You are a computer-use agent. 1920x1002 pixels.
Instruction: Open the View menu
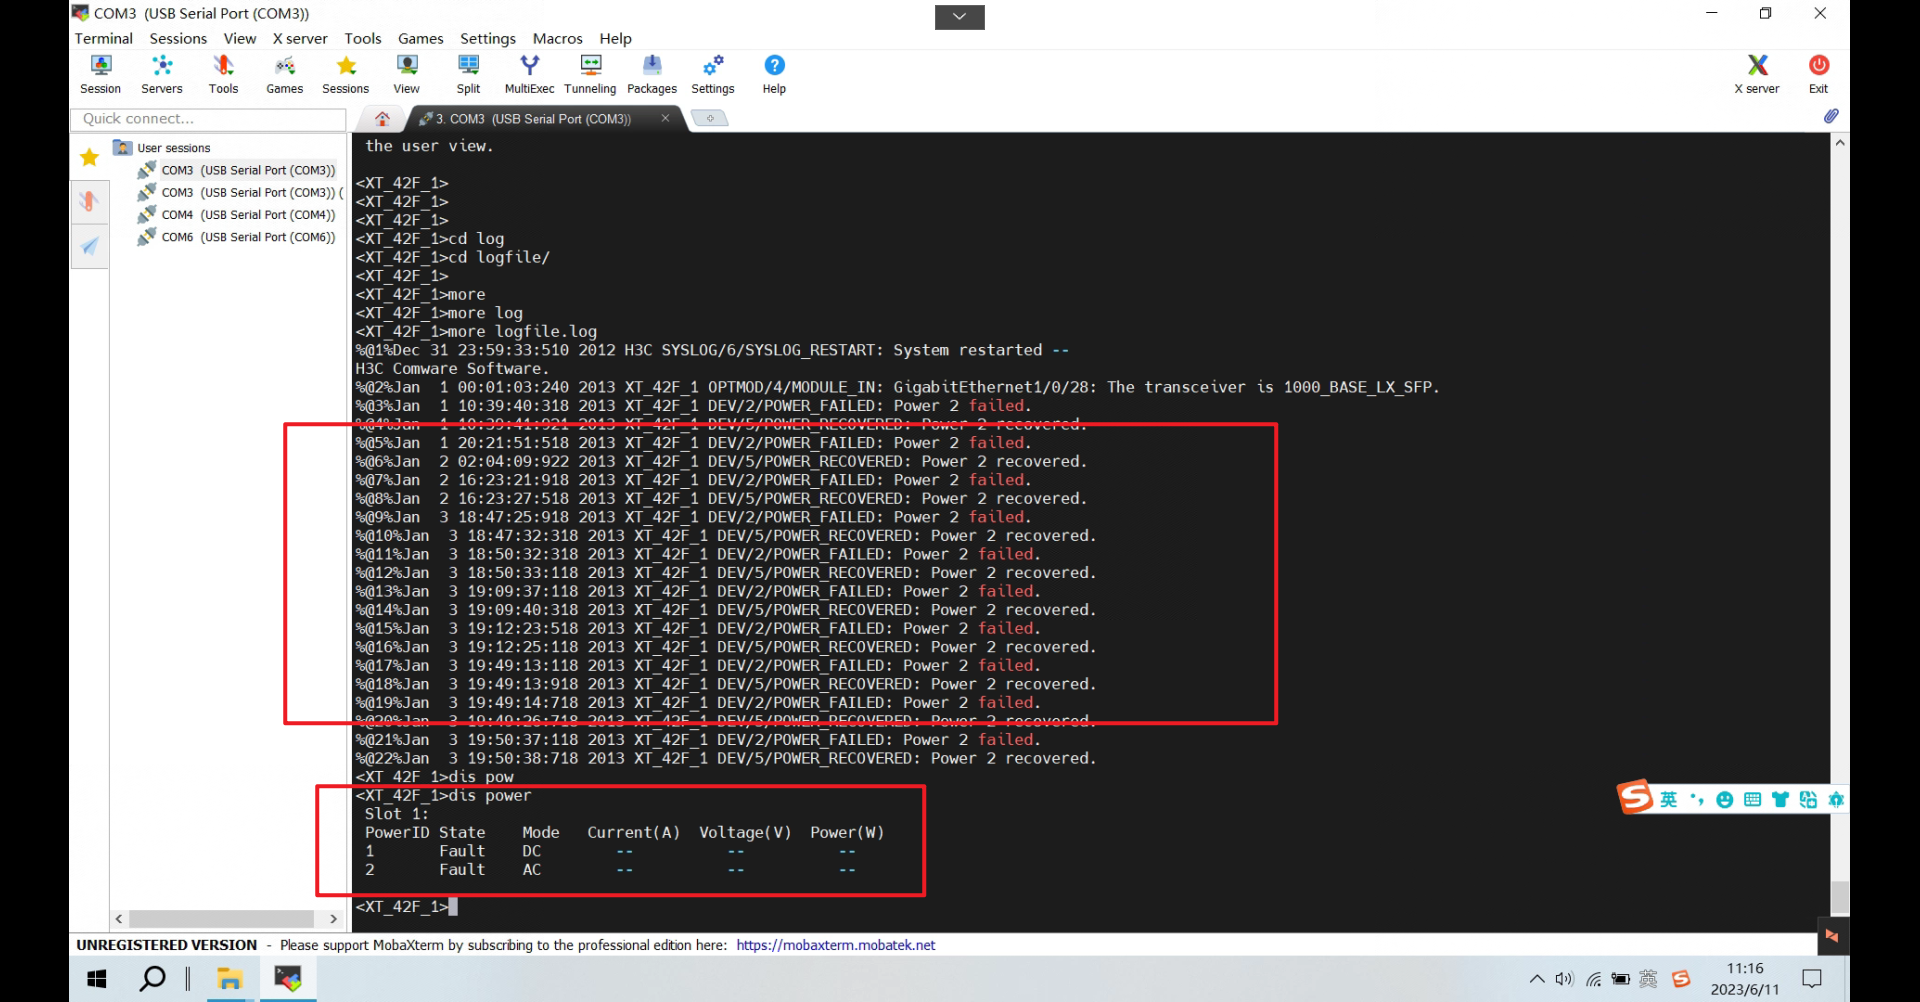[240, 38]
